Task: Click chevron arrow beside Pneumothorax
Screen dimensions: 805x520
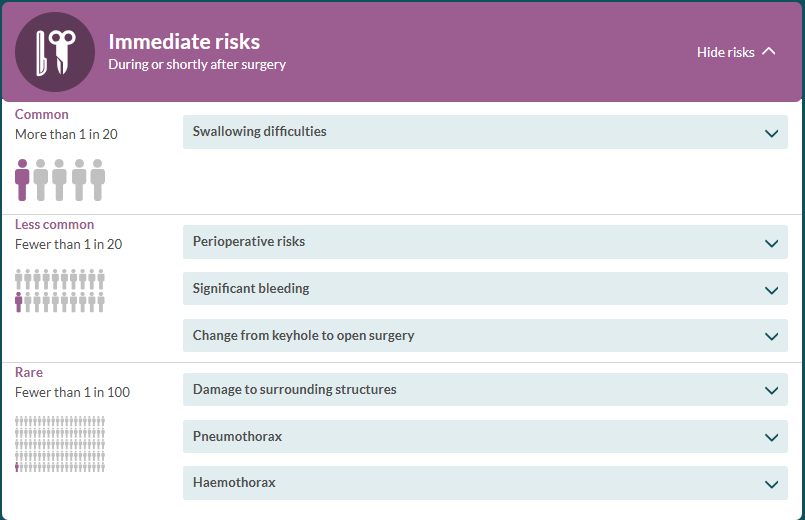Action: [x=771, y=437]
